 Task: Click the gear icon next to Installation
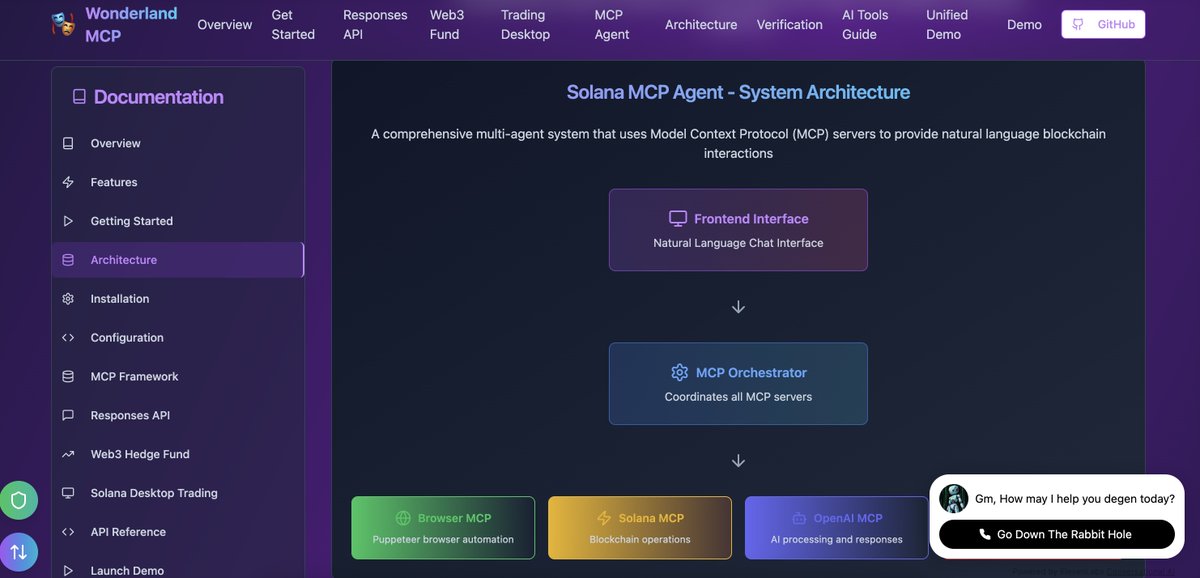pos(68,299)
